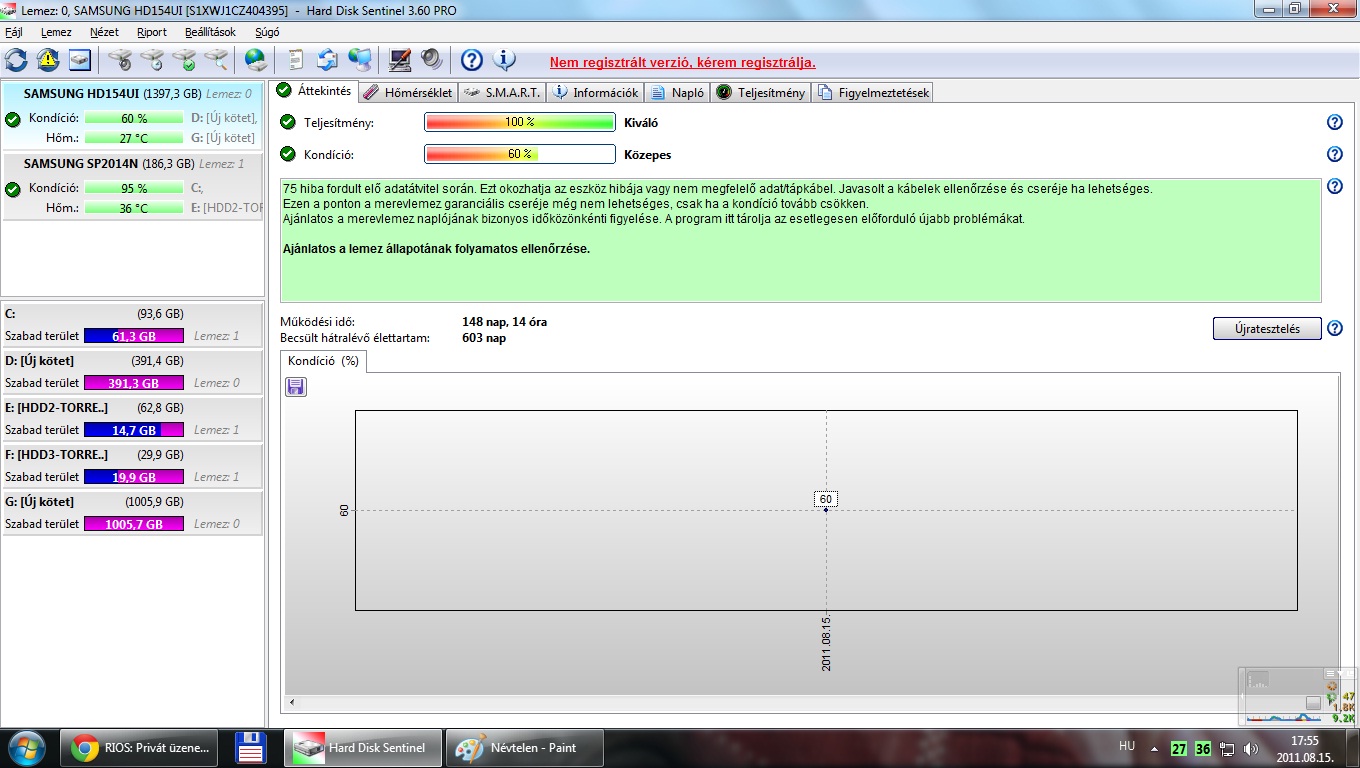
Task: Click the disk with magnifier test icon
Action: pos(216,60)
